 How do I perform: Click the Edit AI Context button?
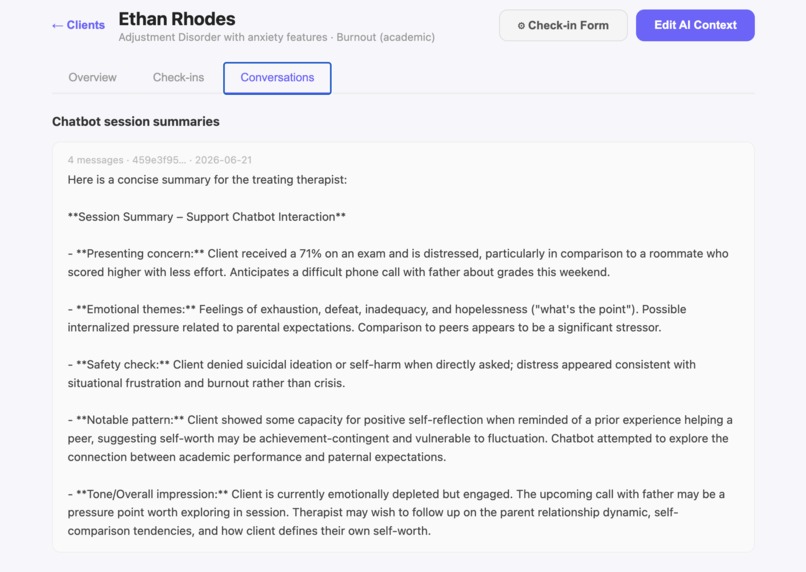[695, 25]
